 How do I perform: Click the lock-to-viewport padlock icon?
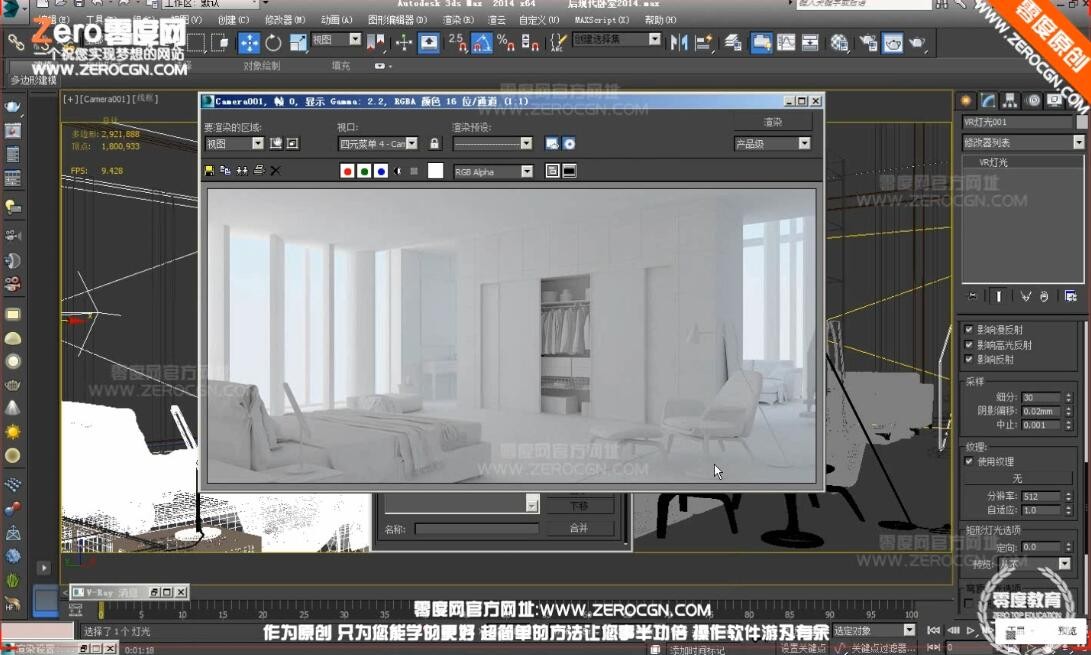(x=434, y=143)
